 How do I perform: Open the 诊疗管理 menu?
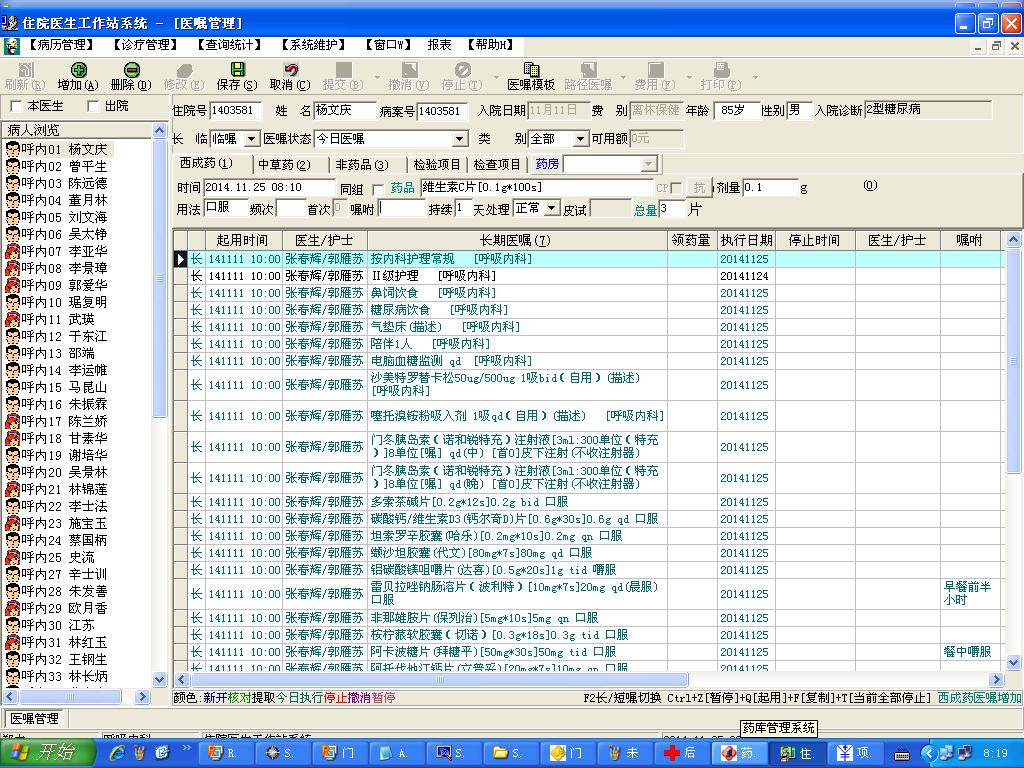coord(145,45)
